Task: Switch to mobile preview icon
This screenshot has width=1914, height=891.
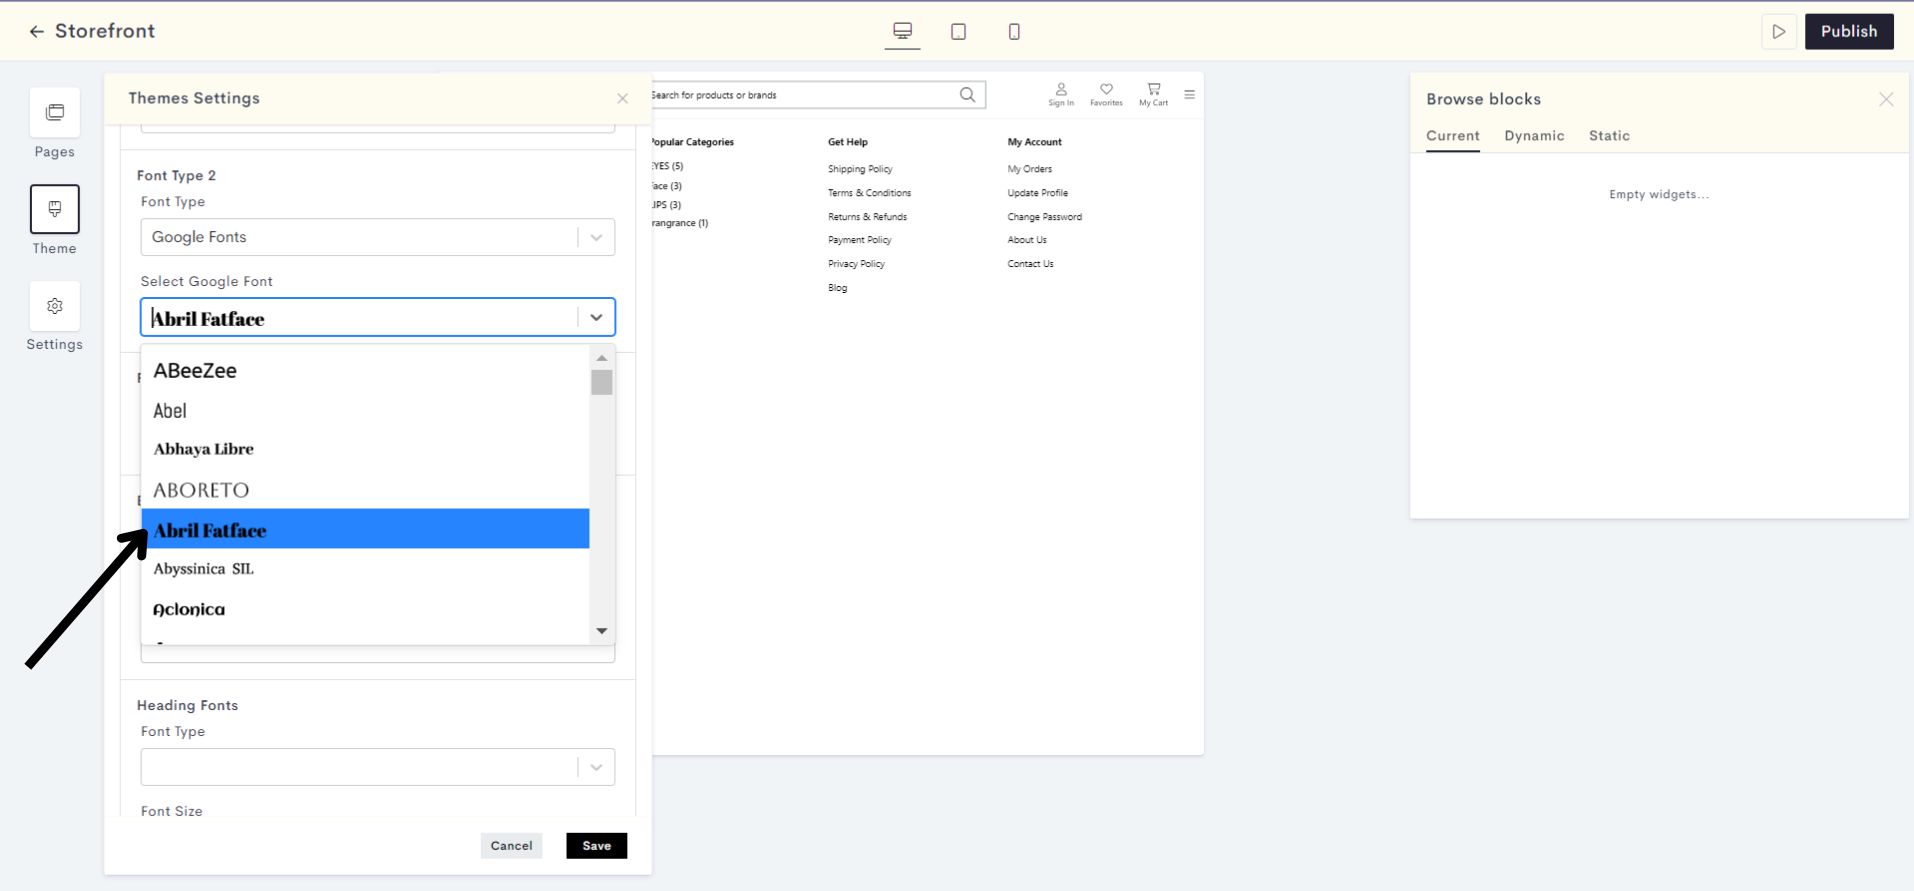Action: click(1014, 32)
